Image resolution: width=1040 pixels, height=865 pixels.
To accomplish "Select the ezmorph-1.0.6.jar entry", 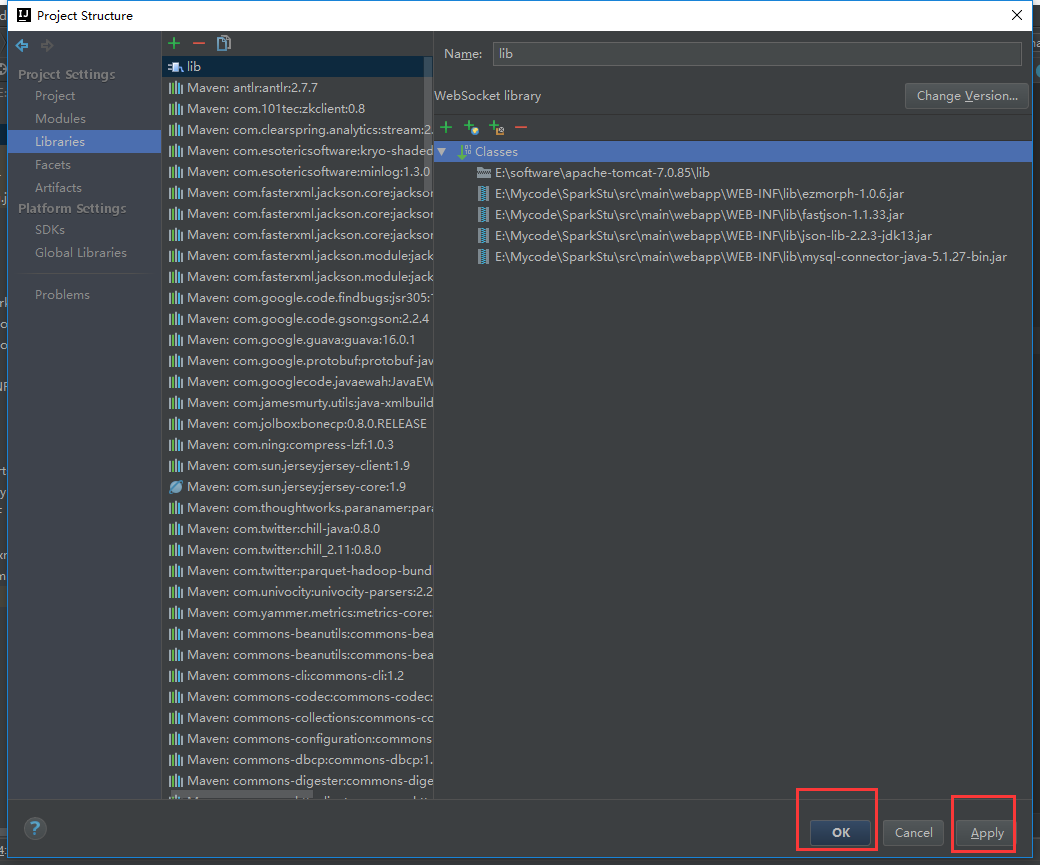I will 733,194.
